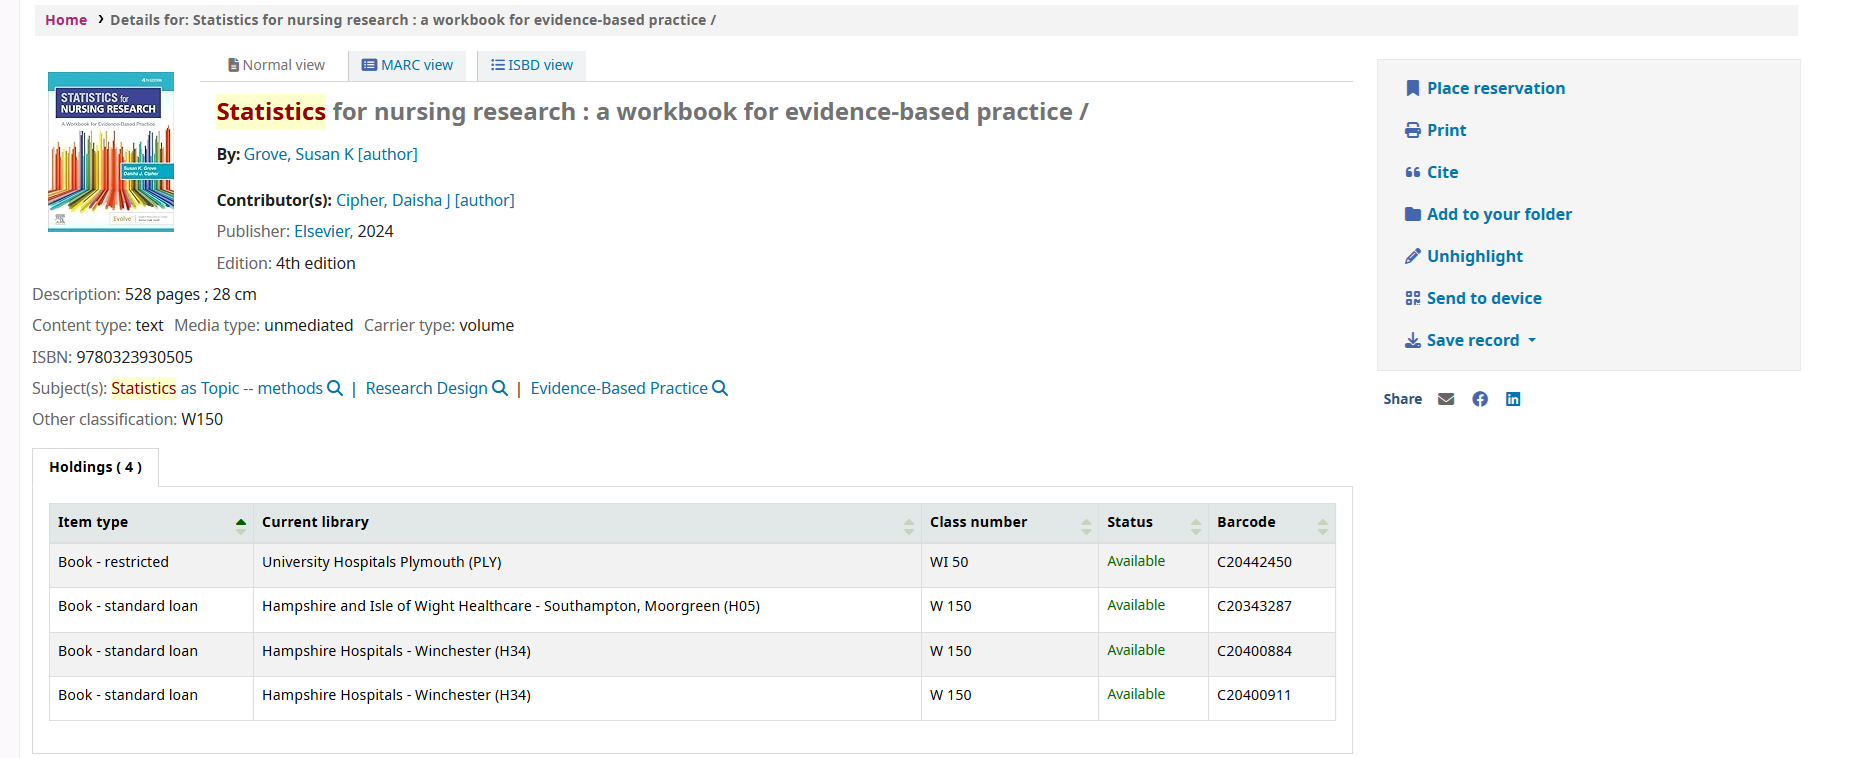This screenshot has height=758, width=1860.
Task: Click search icon after Statistics as Topic
Action: click(335, 388)
